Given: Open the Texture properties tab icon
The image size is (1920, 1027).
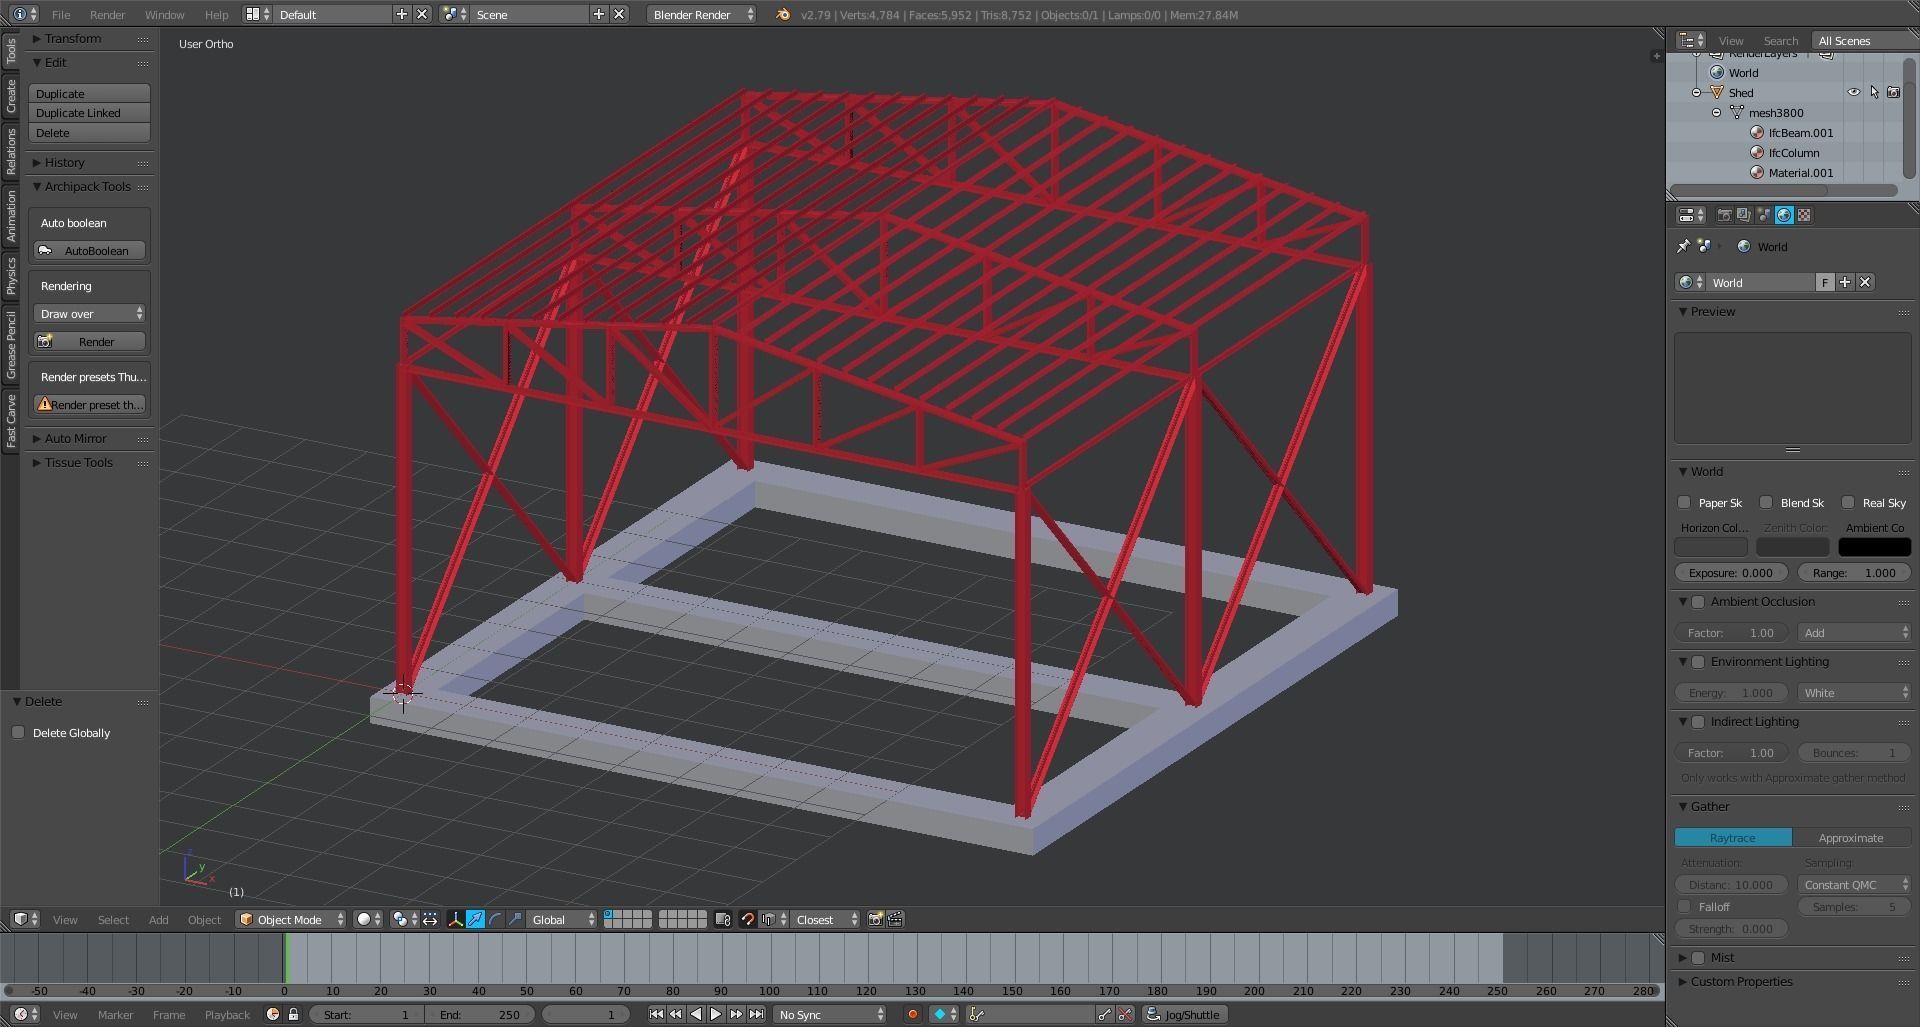Looking at the screenshot, I should tap(1804, 215).
